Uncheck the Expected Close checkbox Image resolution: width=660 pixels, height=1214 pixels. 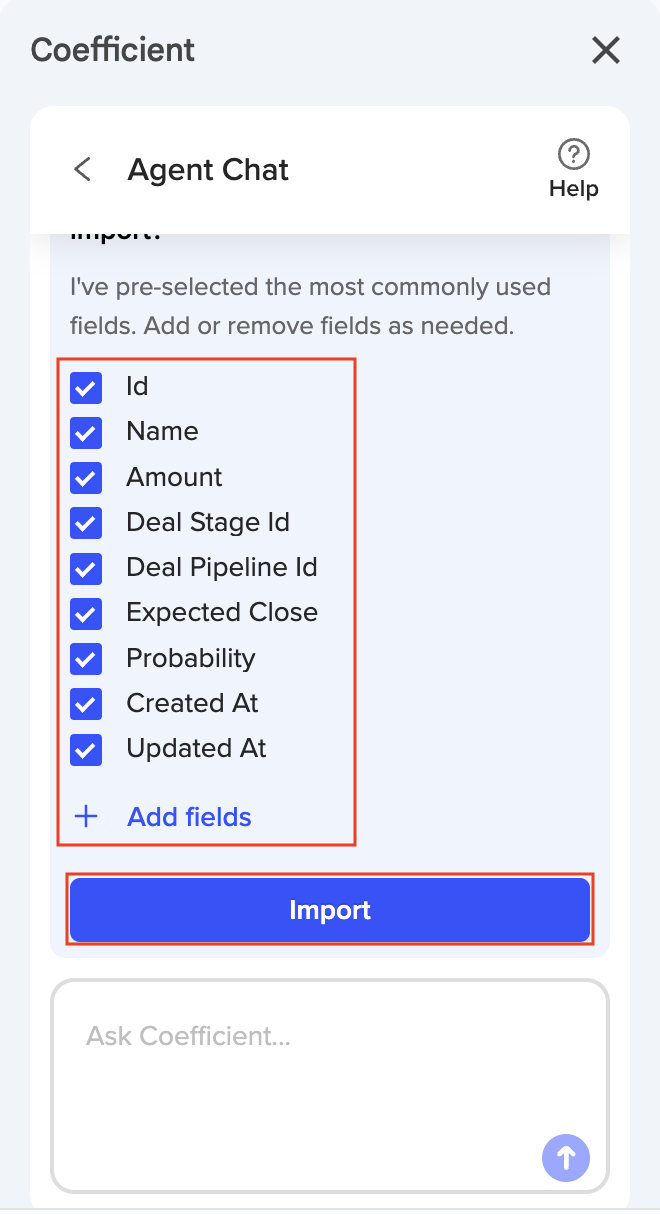pos(86,613)
